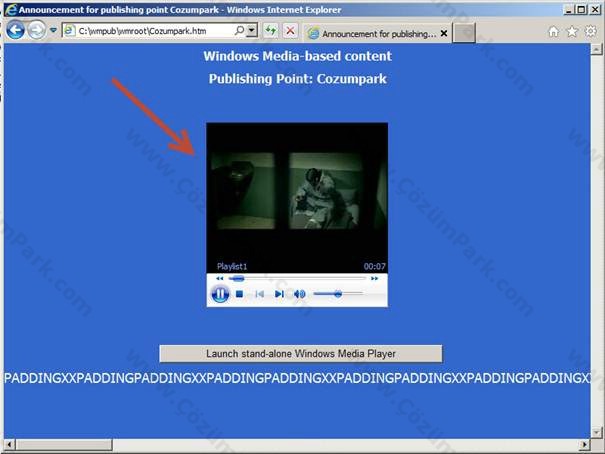Click the horizontal scrollbar left arrow
The height and width of the screenshot is (454, 605).
point(9,444)
